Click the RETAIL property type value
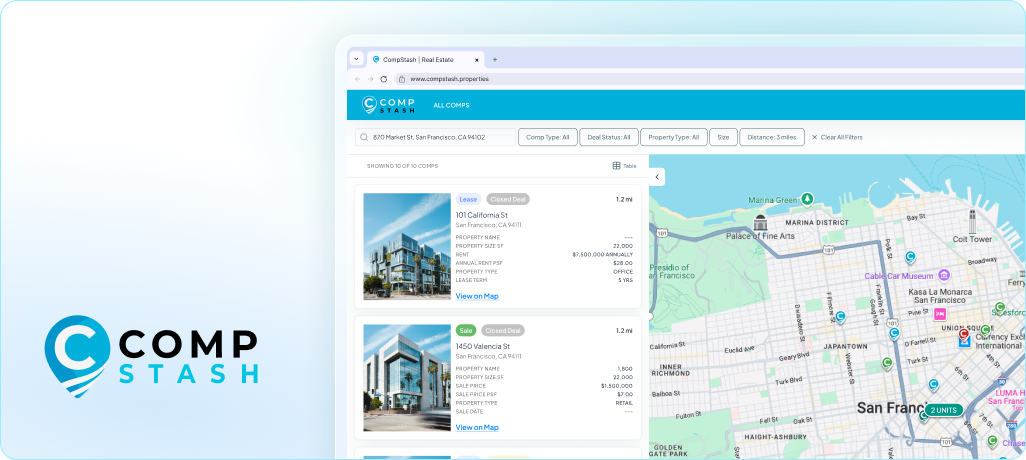The image size is (1026, 460). pos(624,403)
